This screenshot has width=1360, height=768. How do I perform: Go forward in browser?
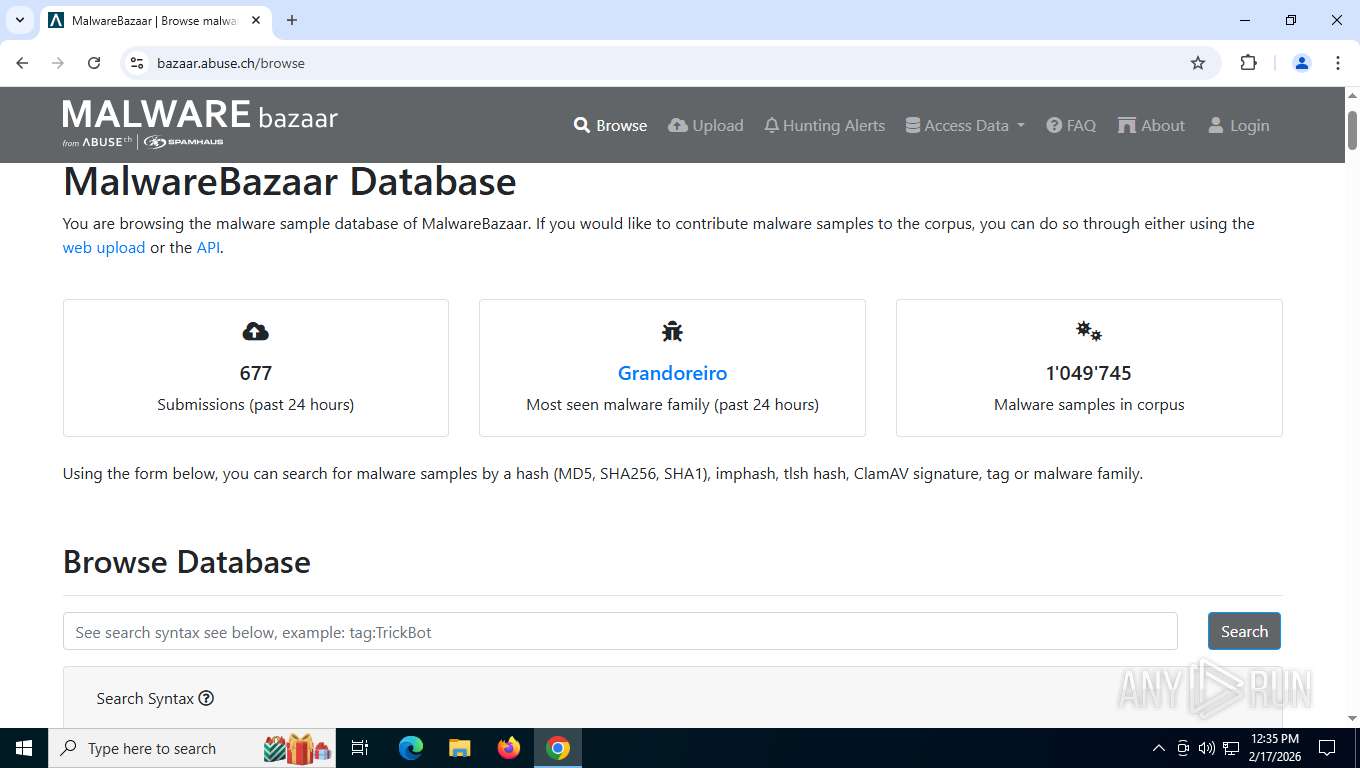point(58,63)
